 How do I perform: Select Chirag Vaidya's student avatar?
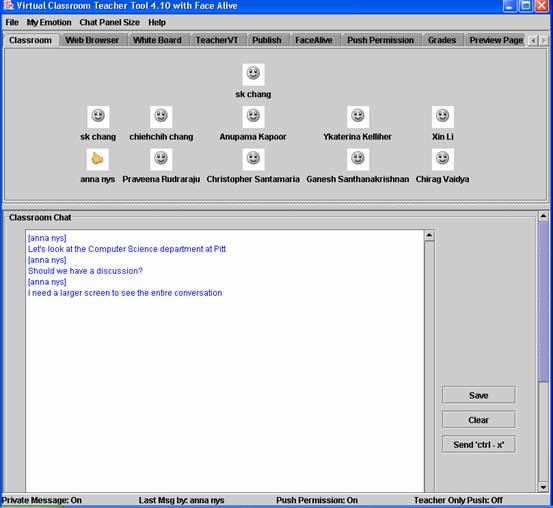[x=443, y=159]
